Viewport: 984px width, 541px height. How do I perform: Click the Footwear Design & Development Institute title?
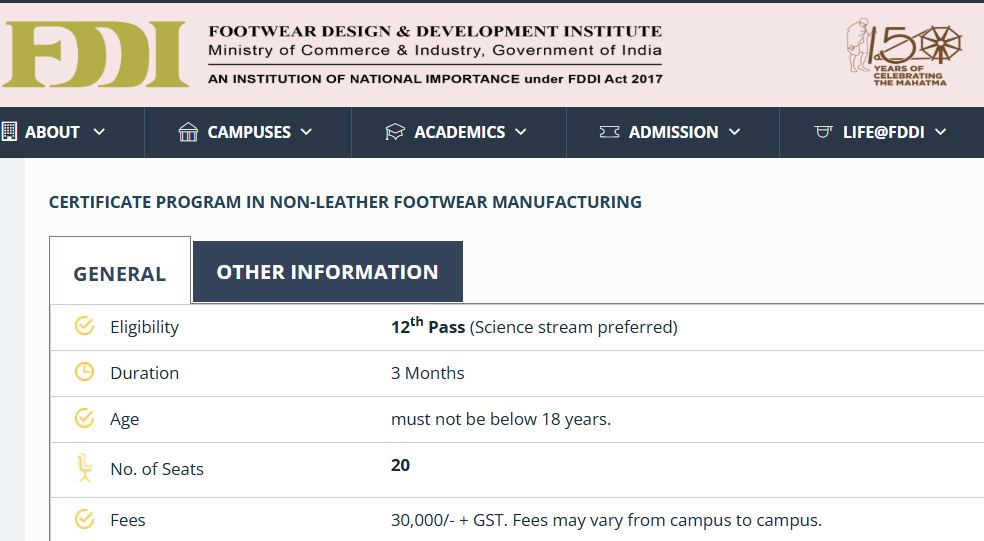point(435,32)
